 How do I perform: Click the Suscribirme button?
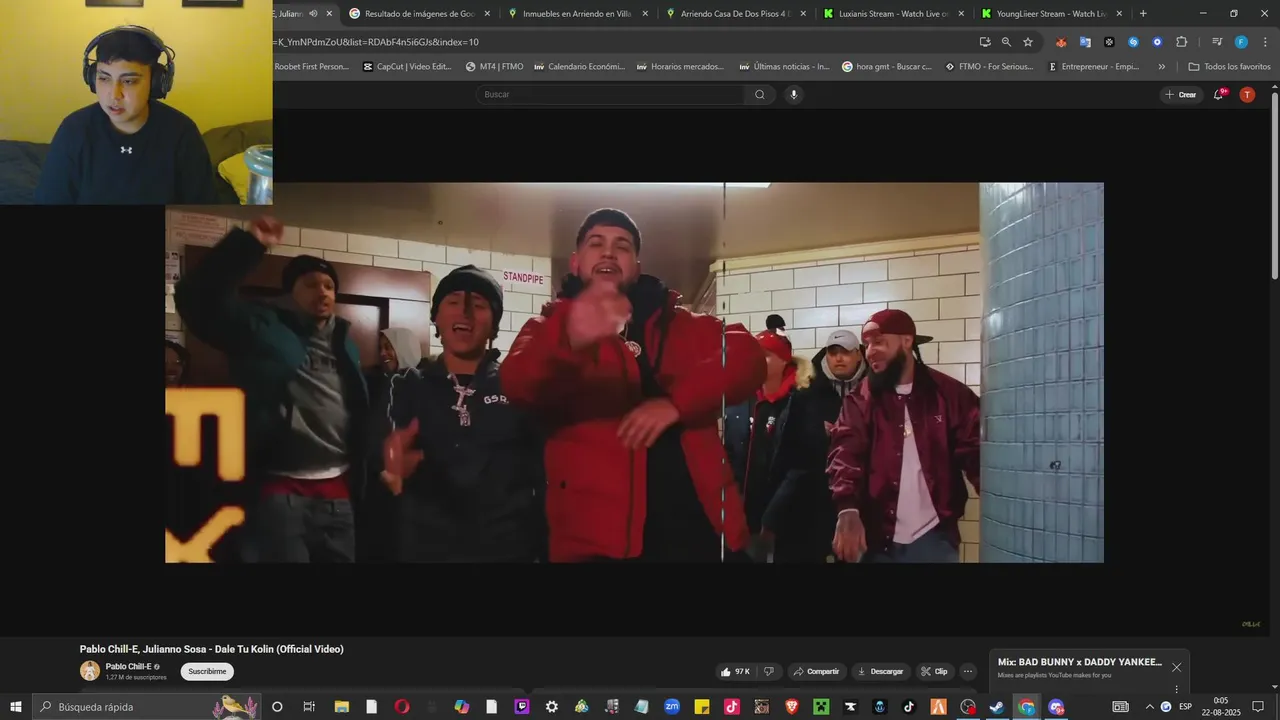[207, 671]
